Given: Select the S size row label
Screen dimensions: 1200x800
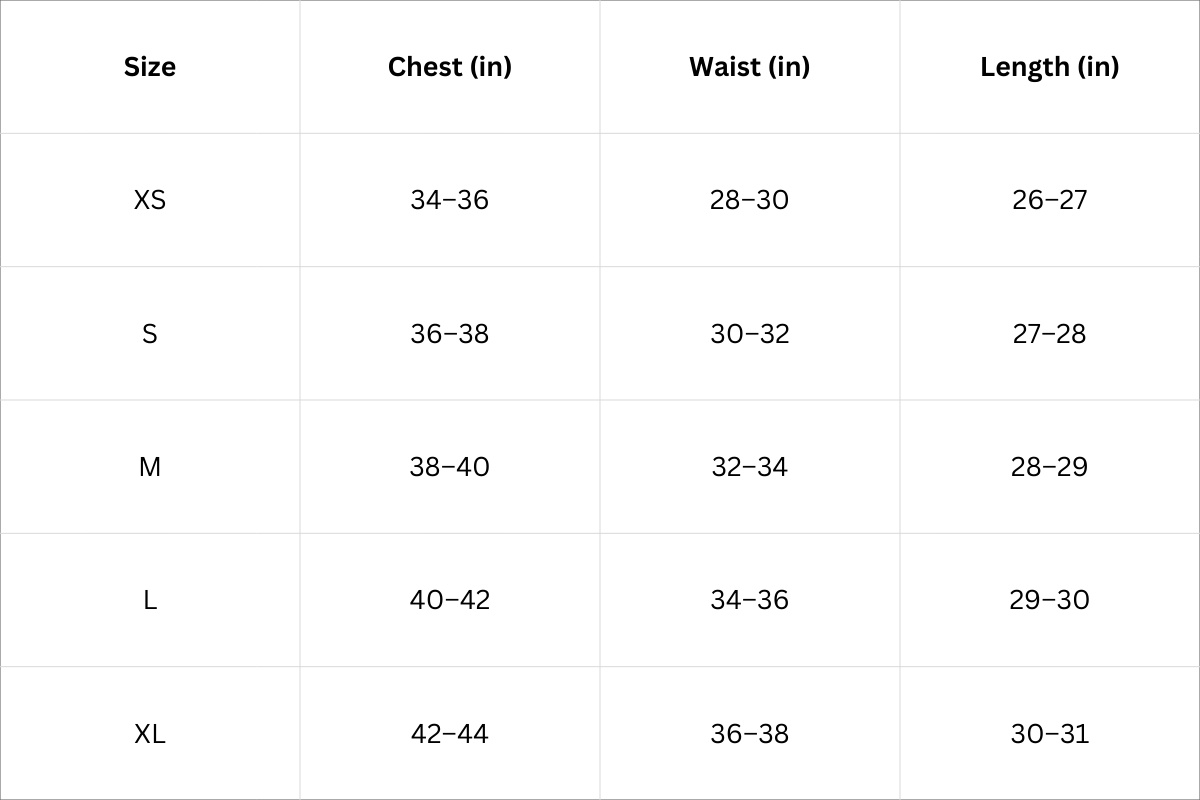Looking at the screenshot, I should click(150, 333).
